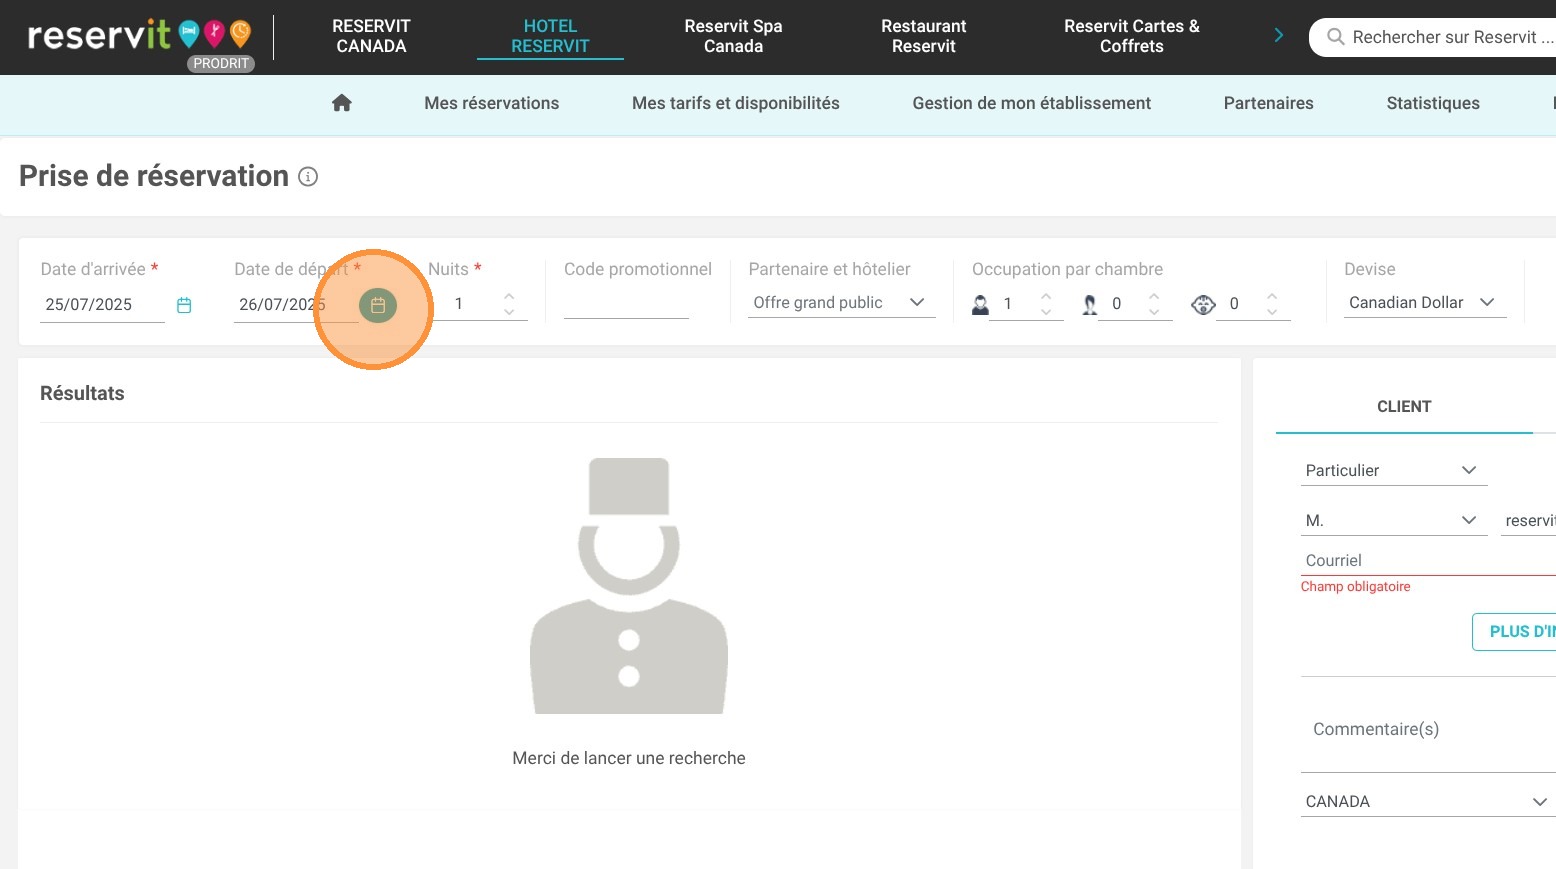Click the Occupation par chambre label
This screenshot has width=1556, height=869.
(1067, 269)
